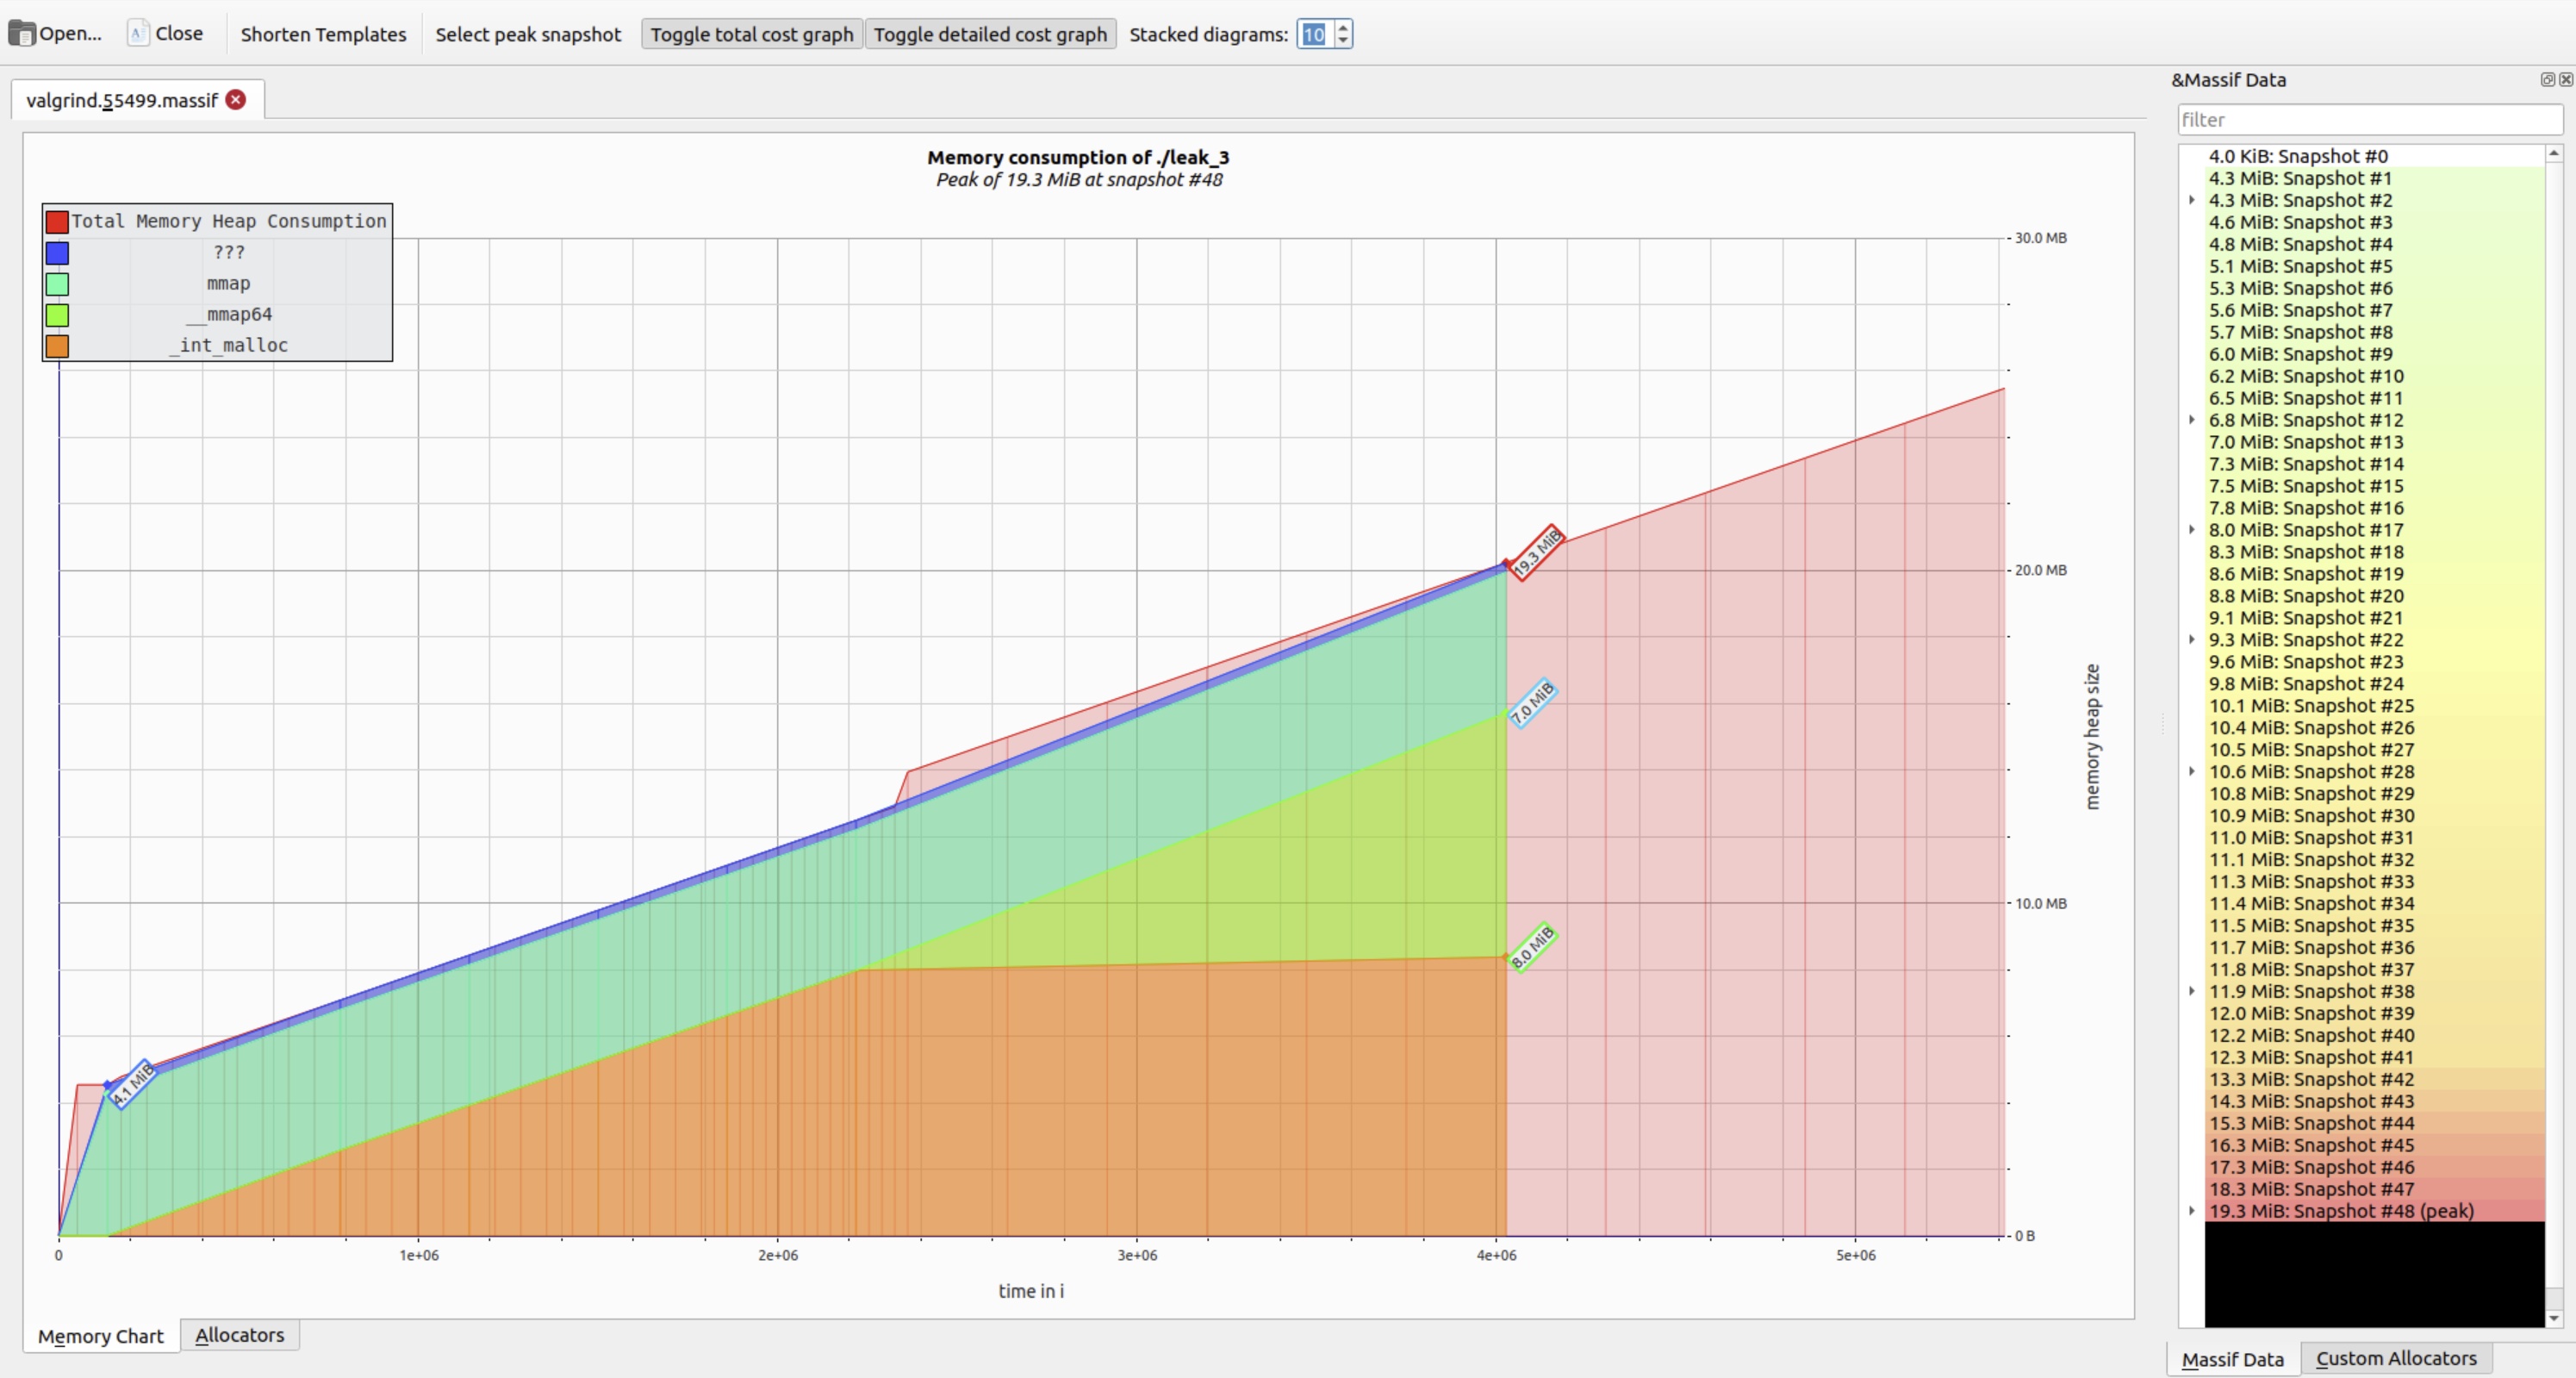Close the valgrind.55499.massif tab
The height and width of the screenshot is (1378, 2576).
click(236, 100)
